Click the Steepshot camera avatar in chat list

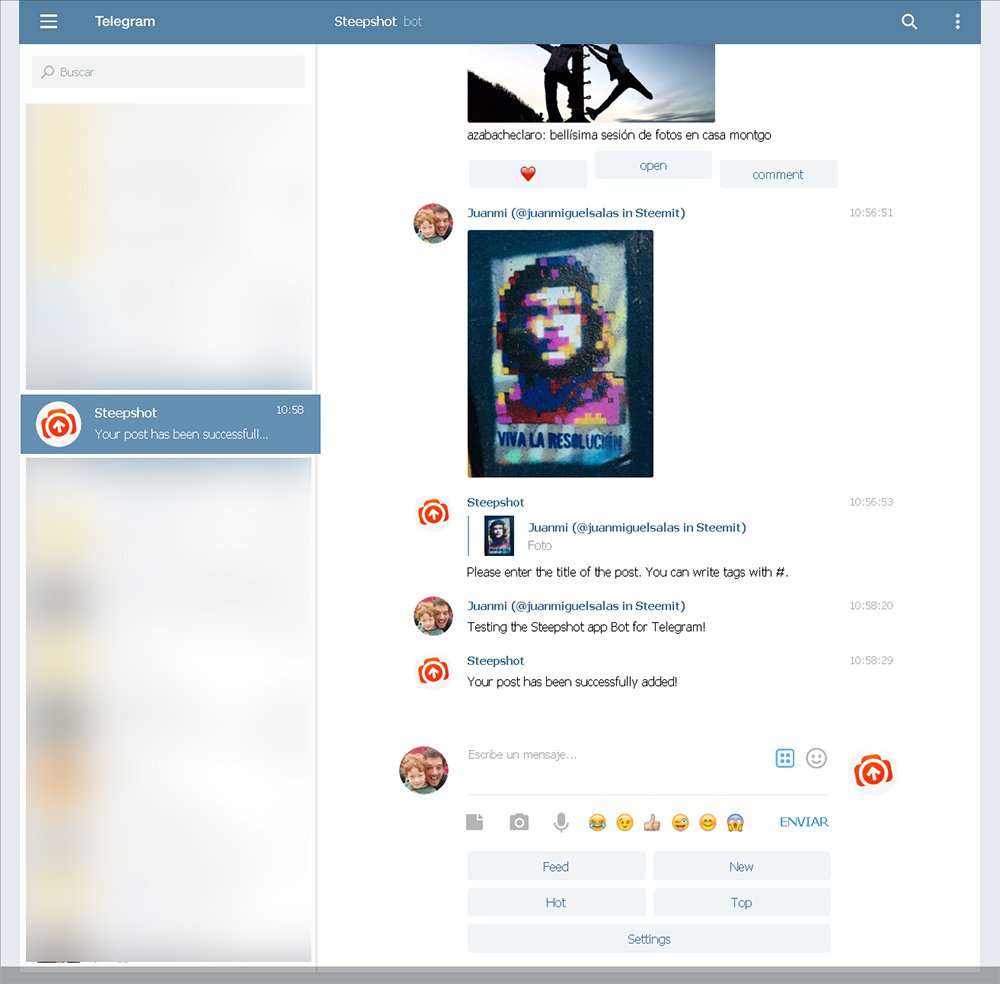59,424
